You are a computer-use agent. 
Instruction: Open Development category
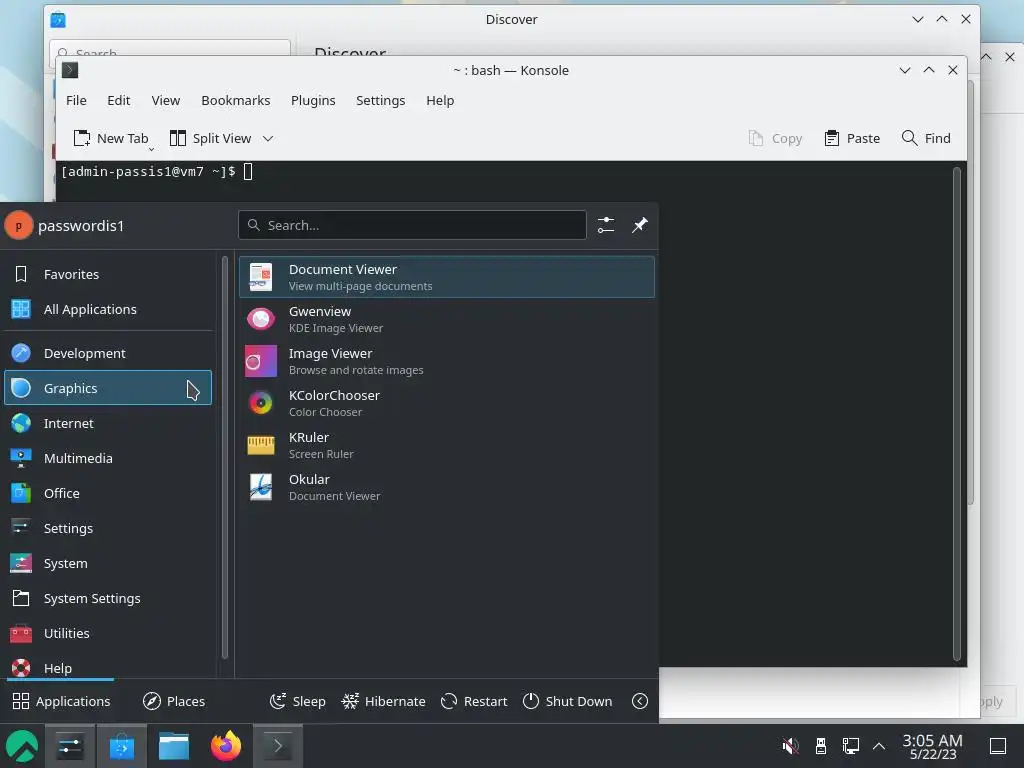pos(108,353)
